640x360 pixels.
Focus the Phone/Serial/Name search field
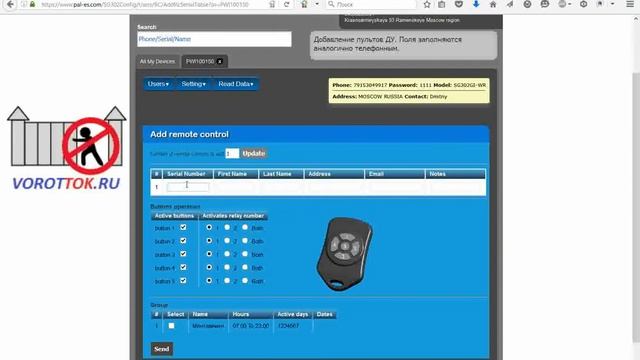214,39
